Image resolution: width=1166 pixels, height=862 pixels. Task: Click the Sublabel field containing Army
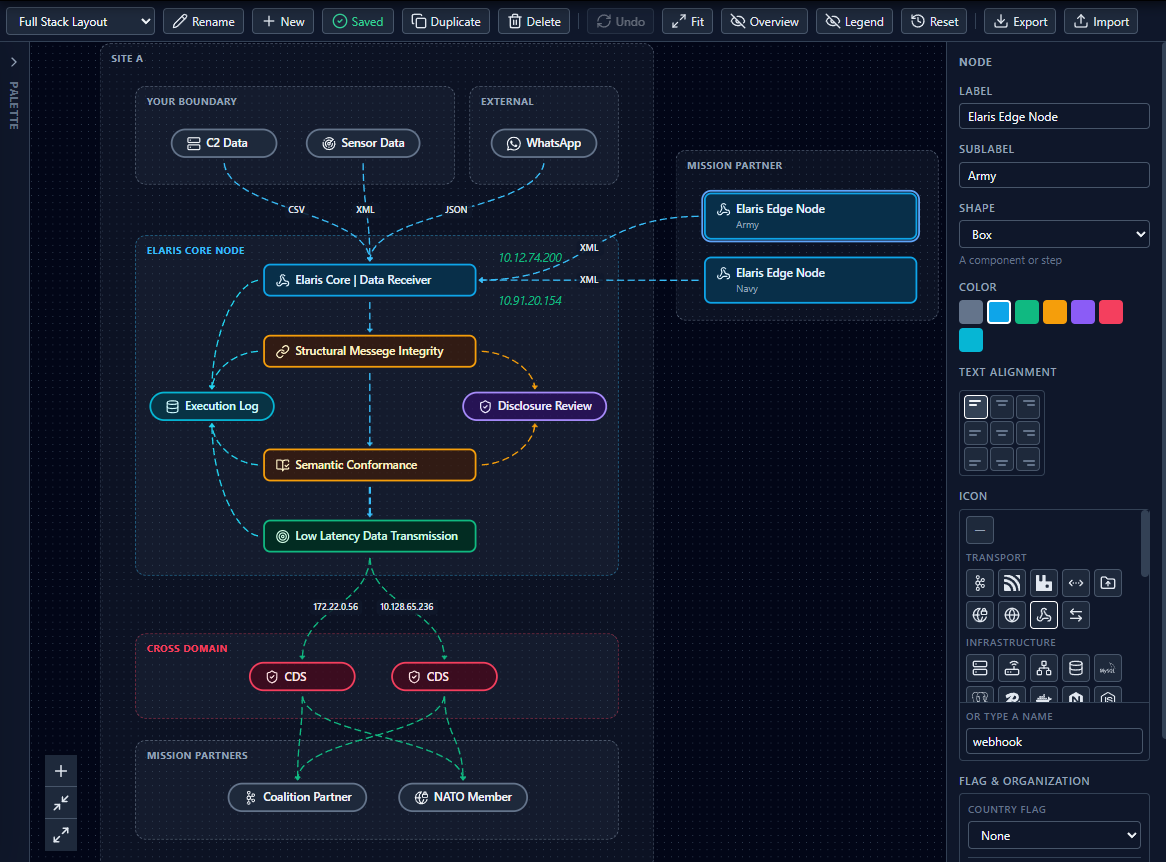[x=1054, y=176]
